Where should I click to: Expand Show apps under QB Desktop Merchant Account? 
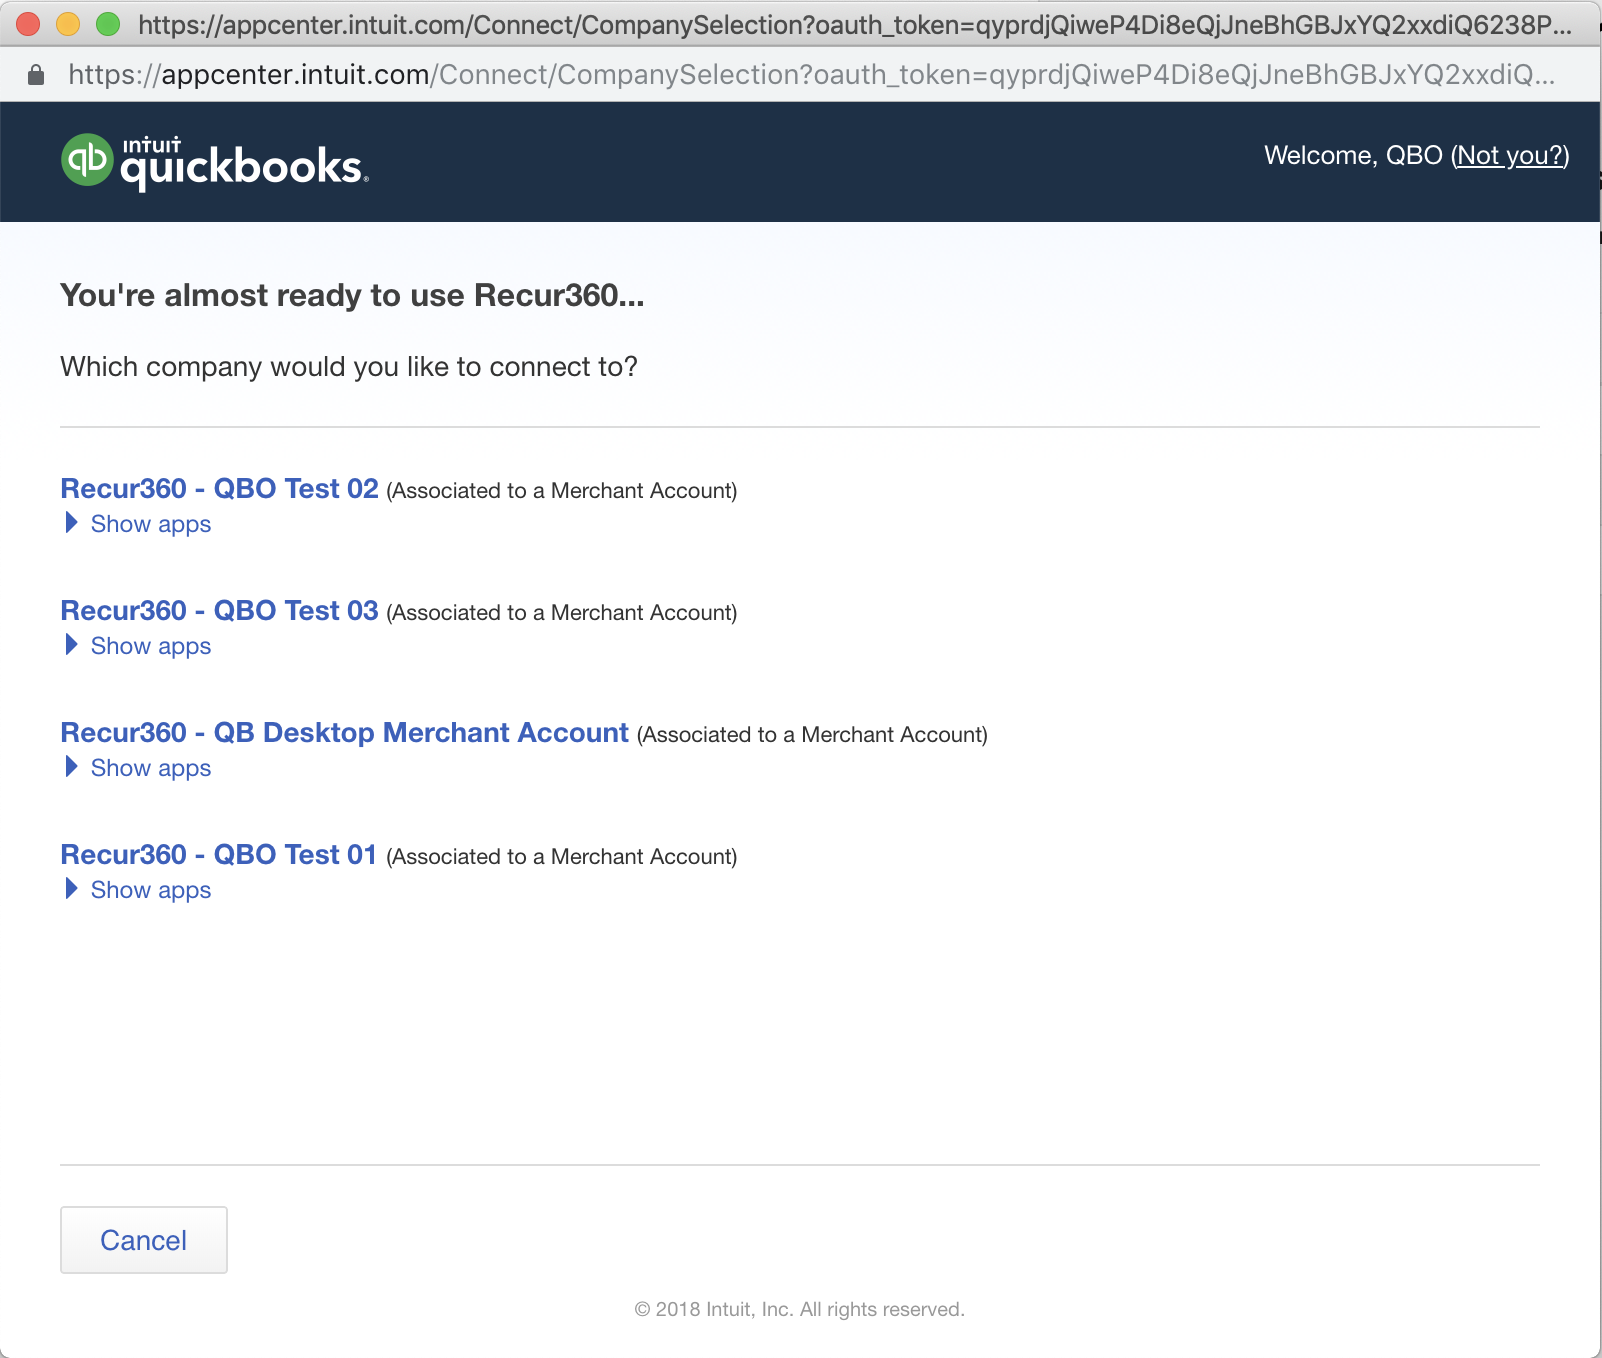point(138,768)
